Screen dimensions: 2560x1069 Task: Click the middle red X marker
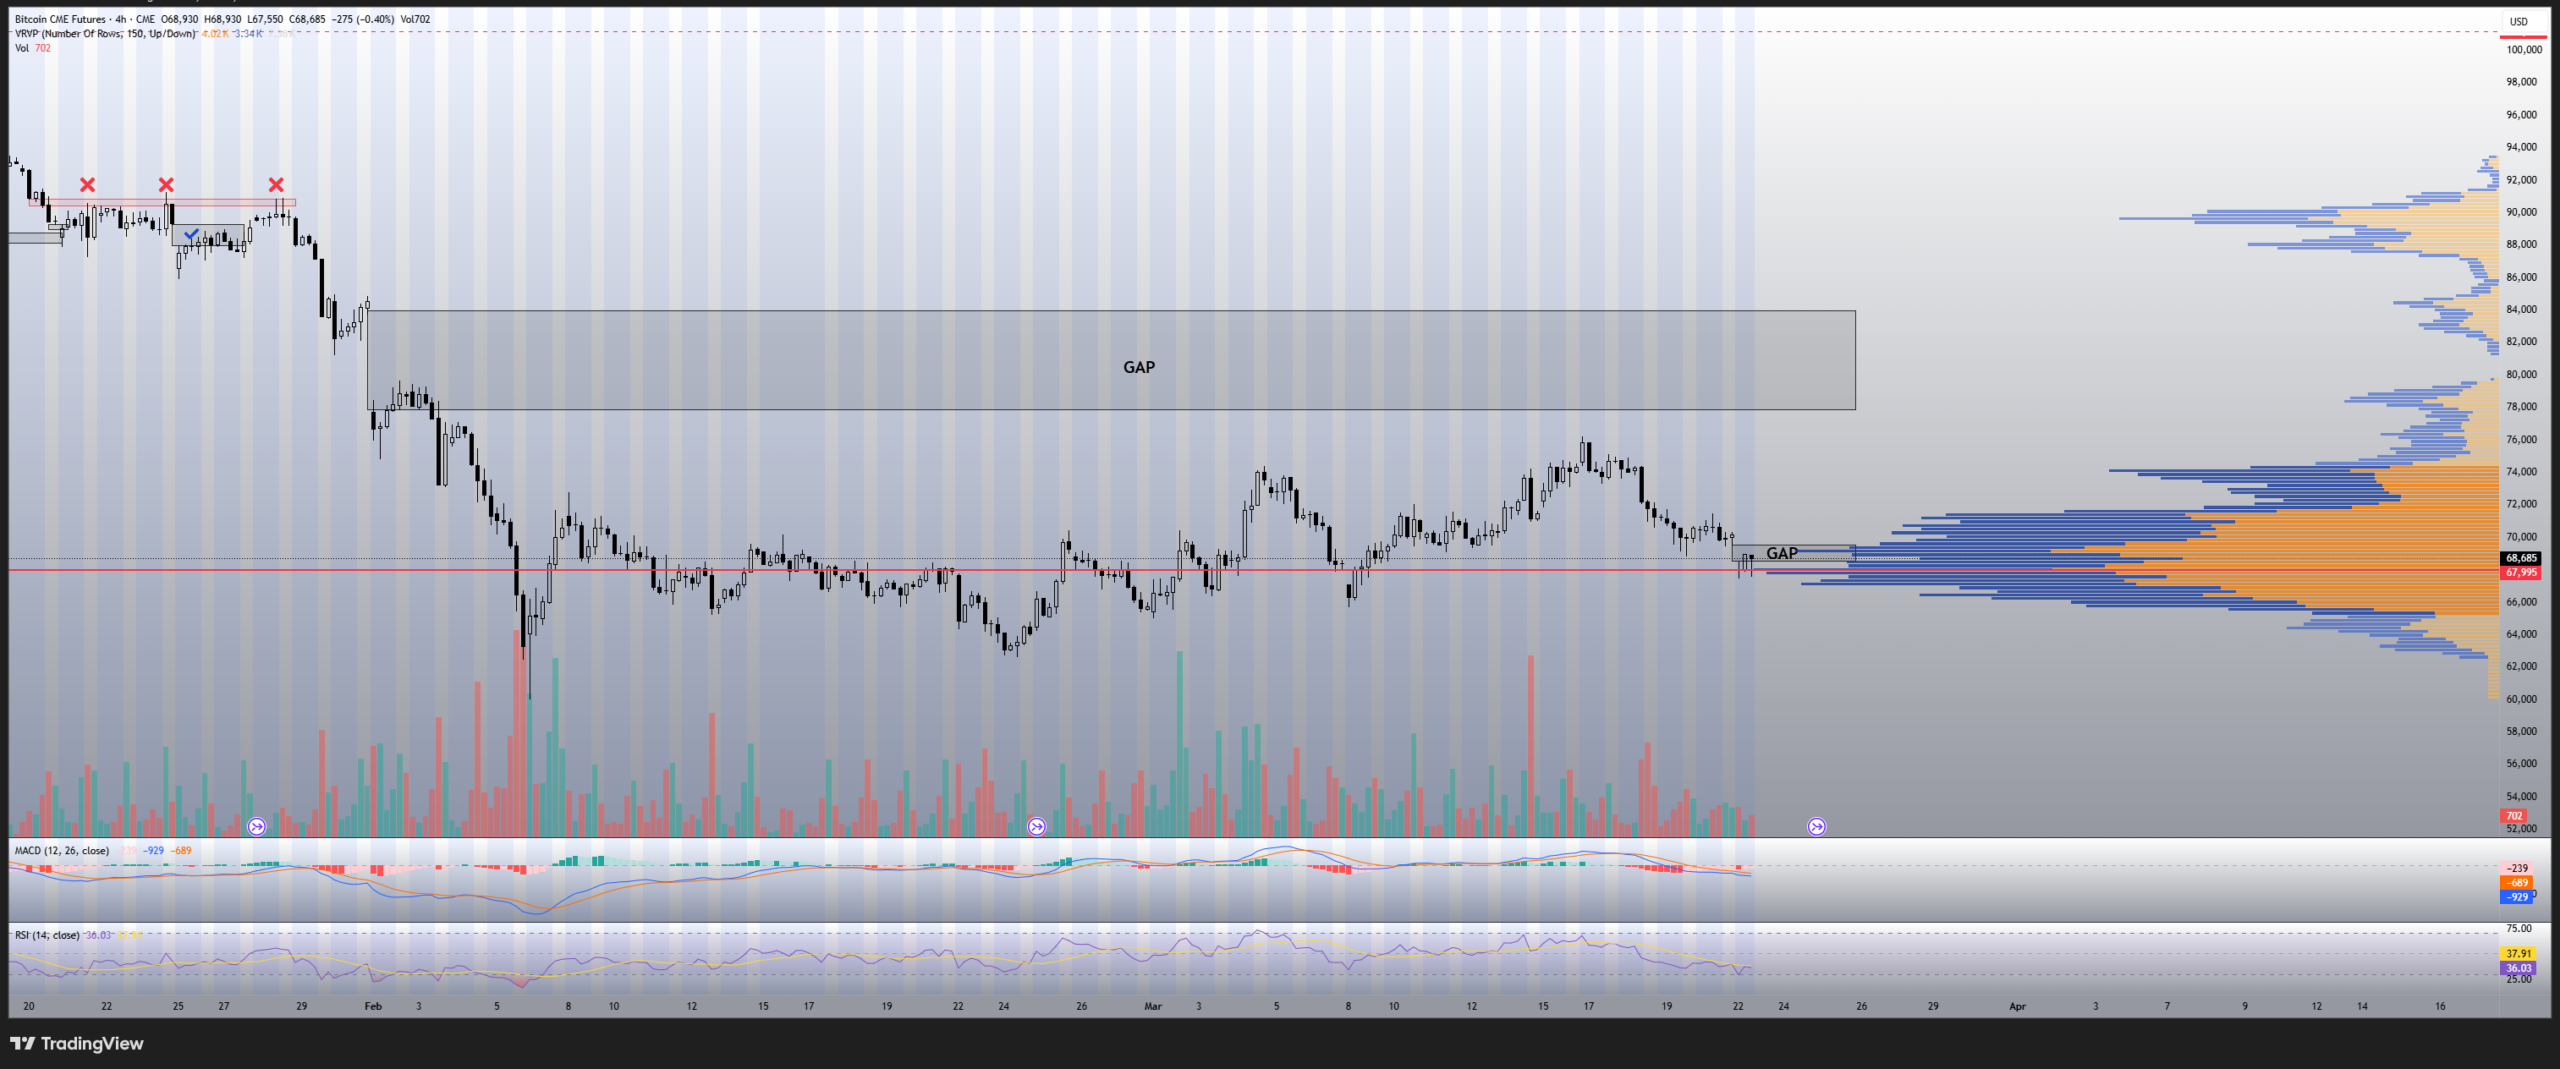pyautogui.click(x=166, y=185)
